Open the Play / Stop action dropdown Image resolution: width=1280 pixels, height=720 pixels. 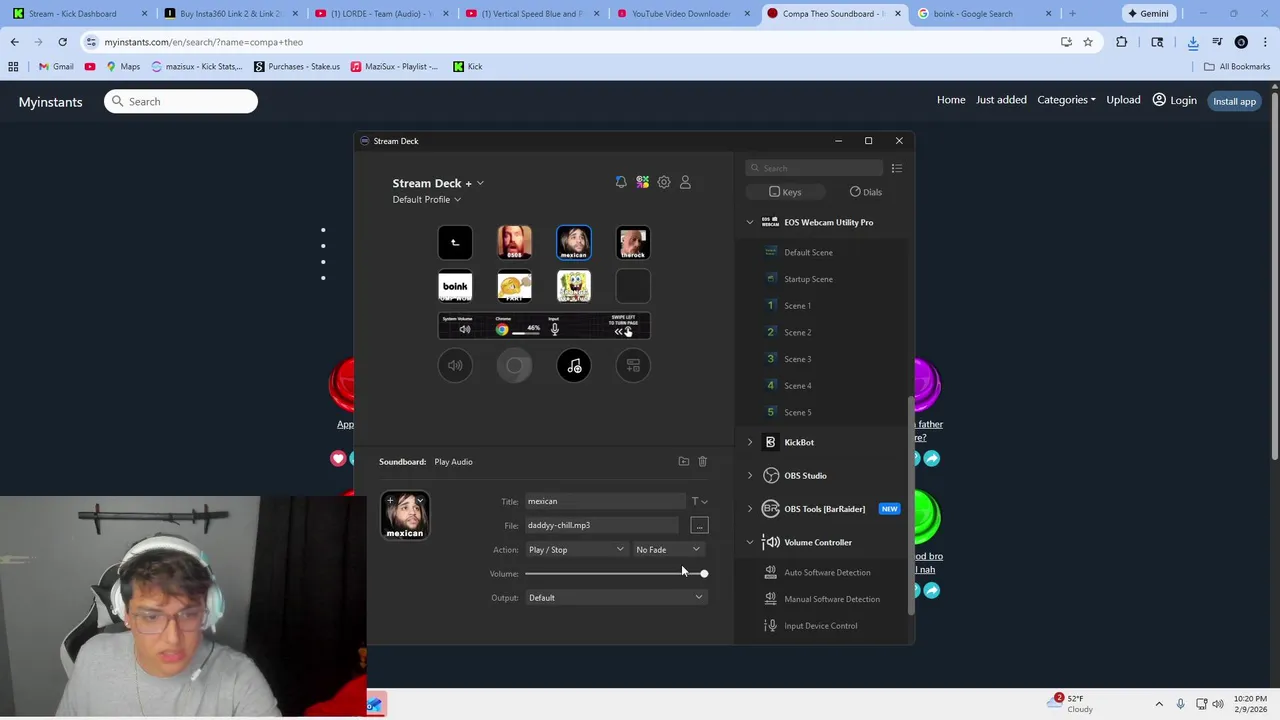[x=576, y=549]
